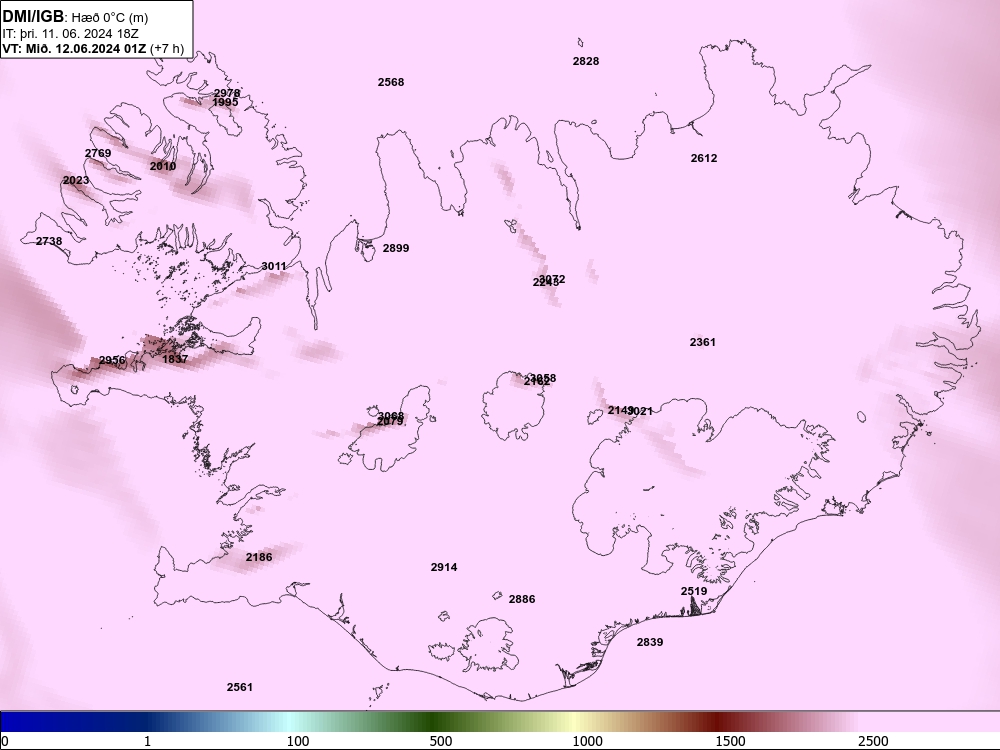Click the value 1837 on the map

(x=175, y=359)
